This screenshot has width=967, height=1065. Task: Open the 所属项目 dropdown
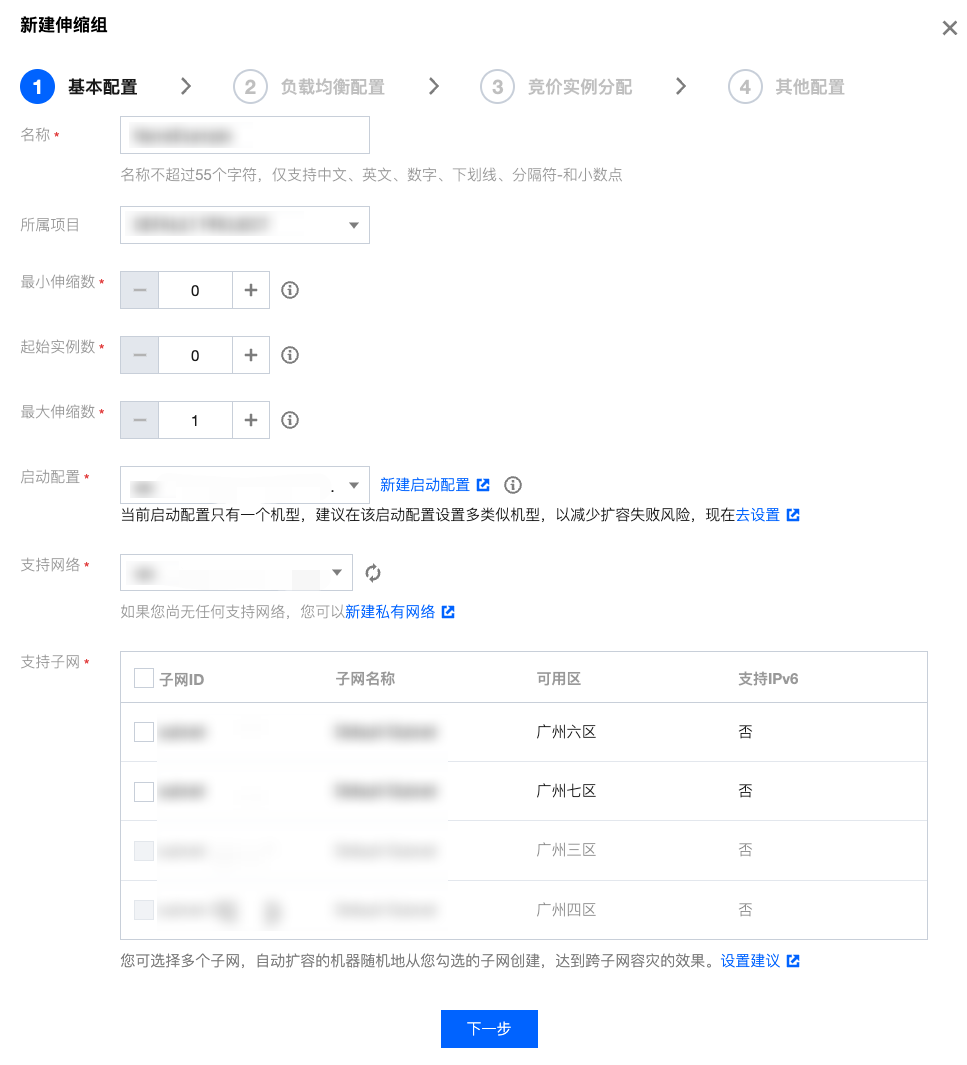[245, 225]
